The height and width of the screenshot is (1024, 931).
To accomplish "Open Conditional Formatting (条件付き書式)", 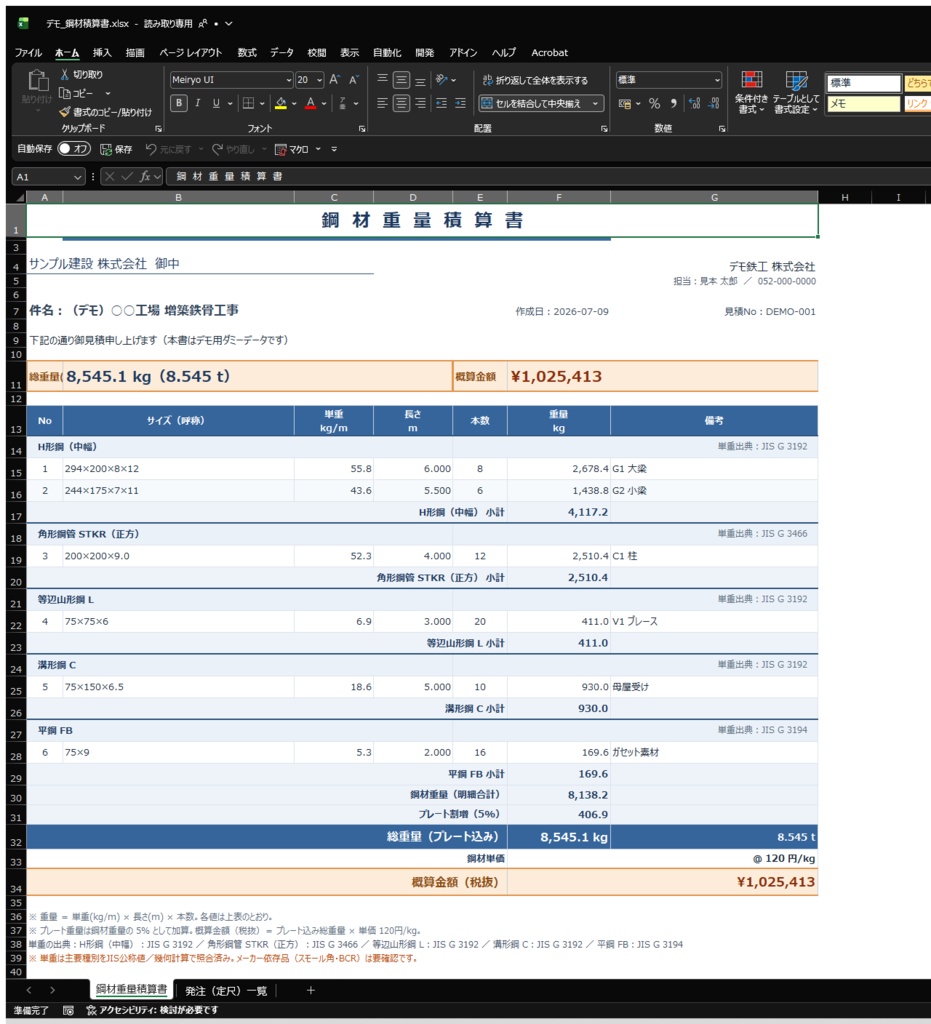I will pyautogui.click(x=751, y=93).
